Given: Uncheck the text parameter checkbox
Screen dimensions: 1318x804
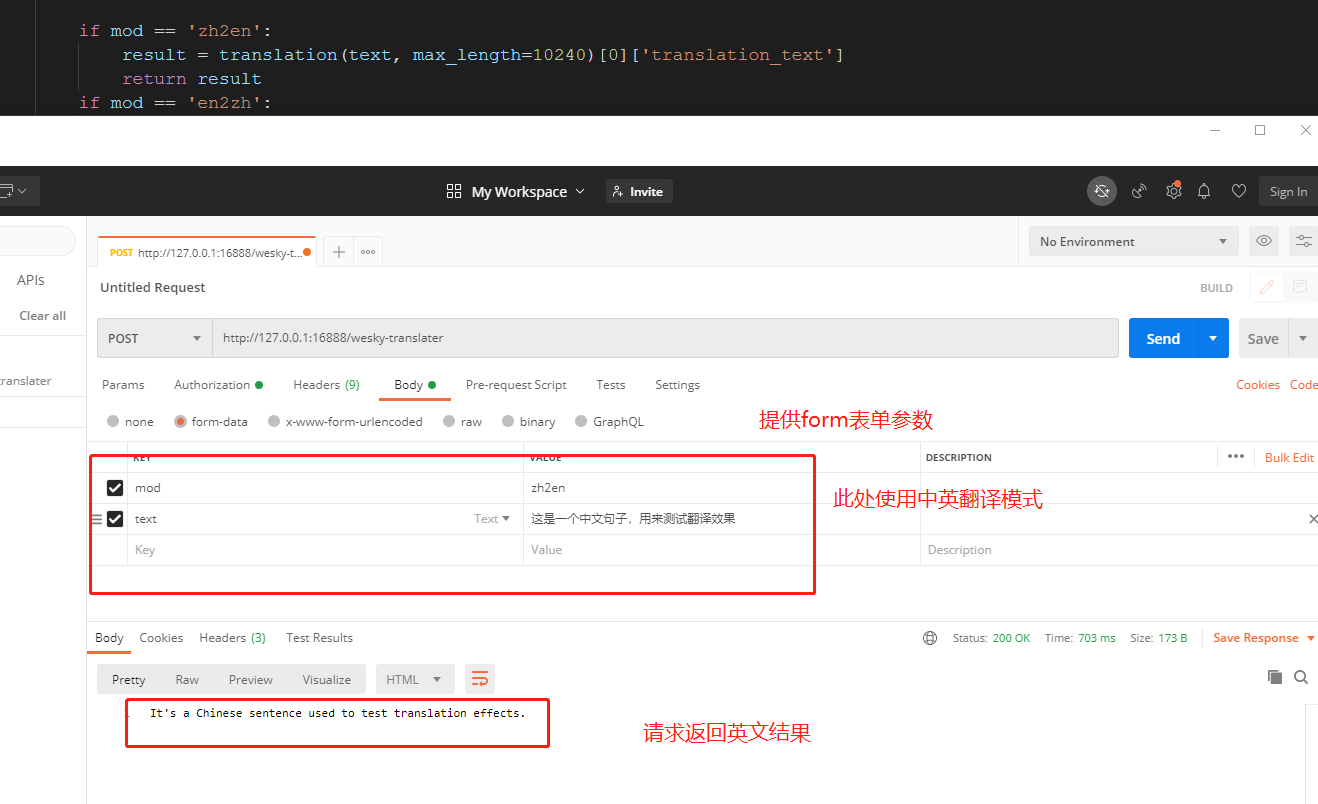Looking at the screenshot, I should tap(115, 519).
